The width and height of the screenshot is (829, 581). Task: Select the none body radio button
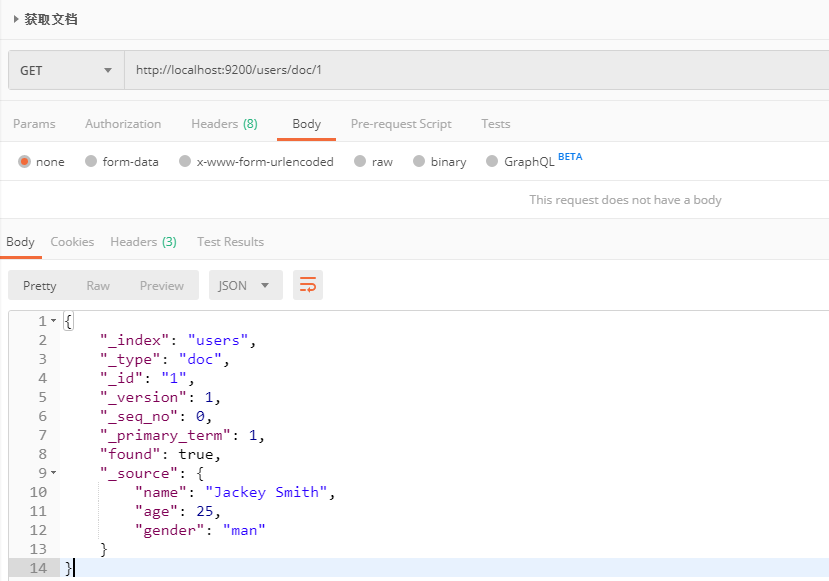[24, 161]
